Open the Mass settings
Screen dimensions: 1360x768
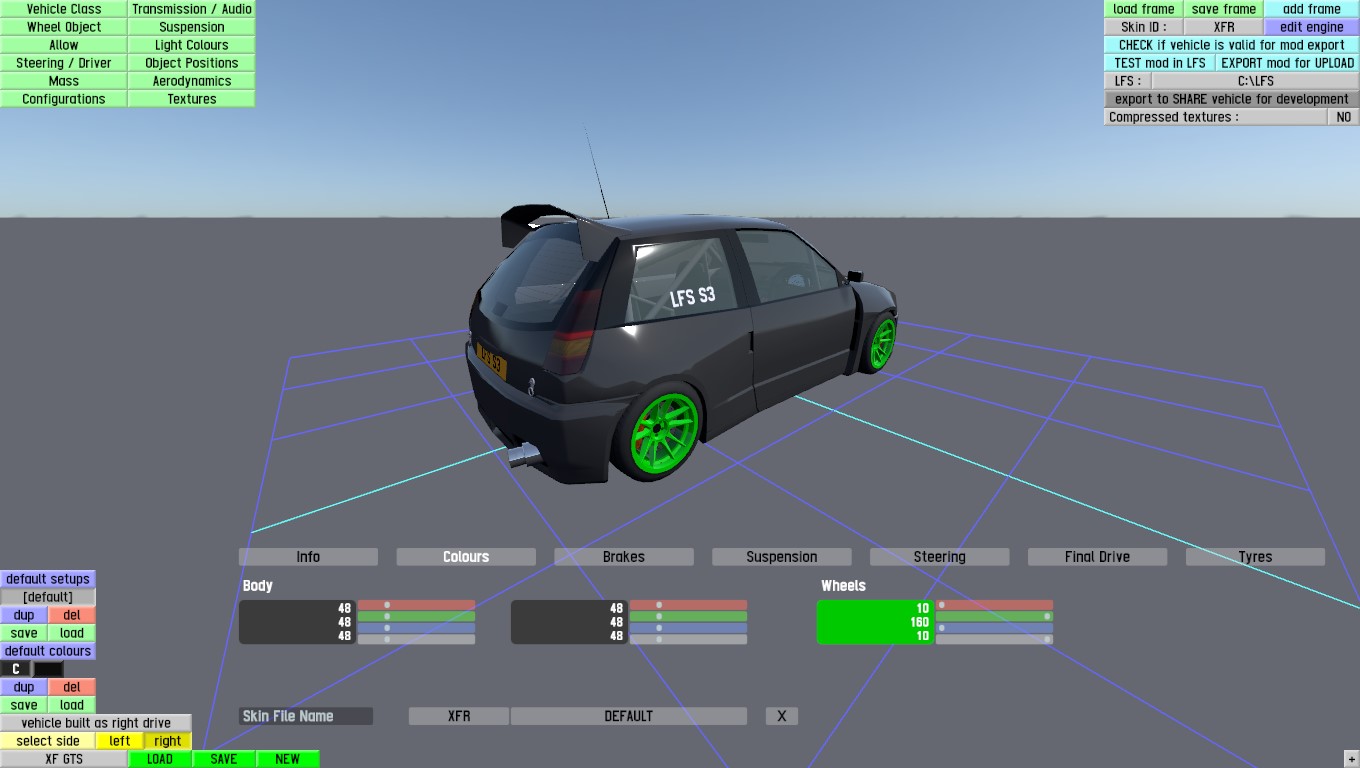64,81
